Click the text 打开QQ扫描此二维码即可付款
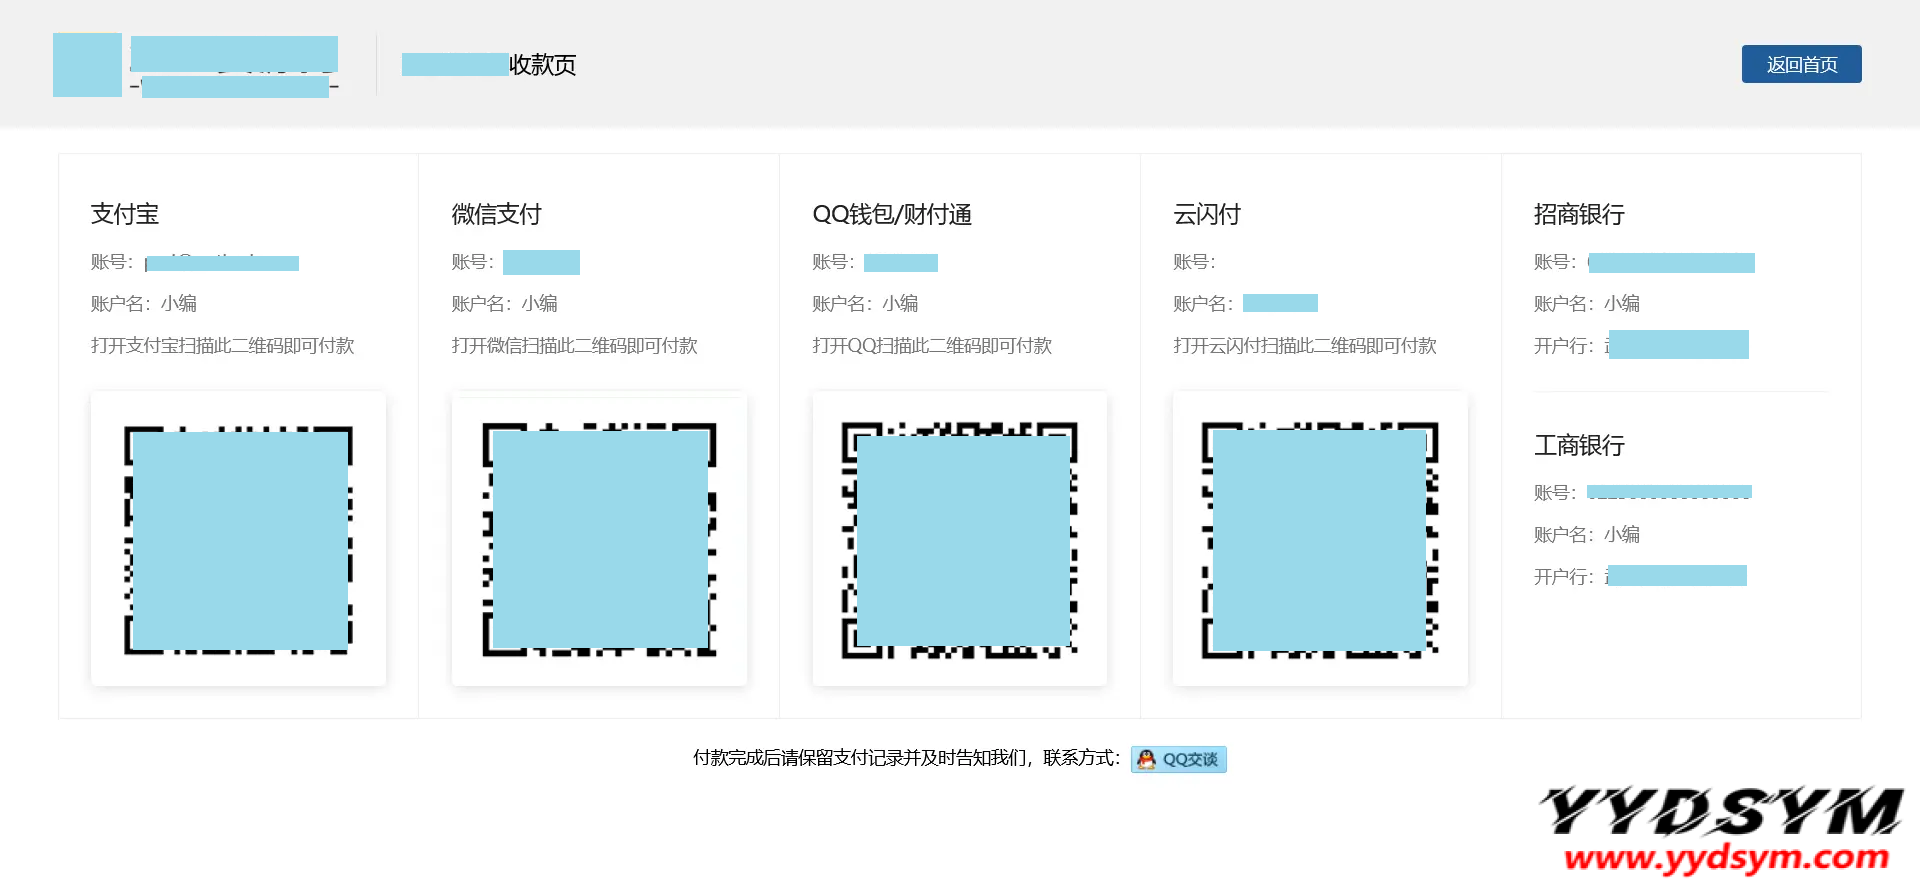This screenshot has width=1920, height=888. pos(933,346)
